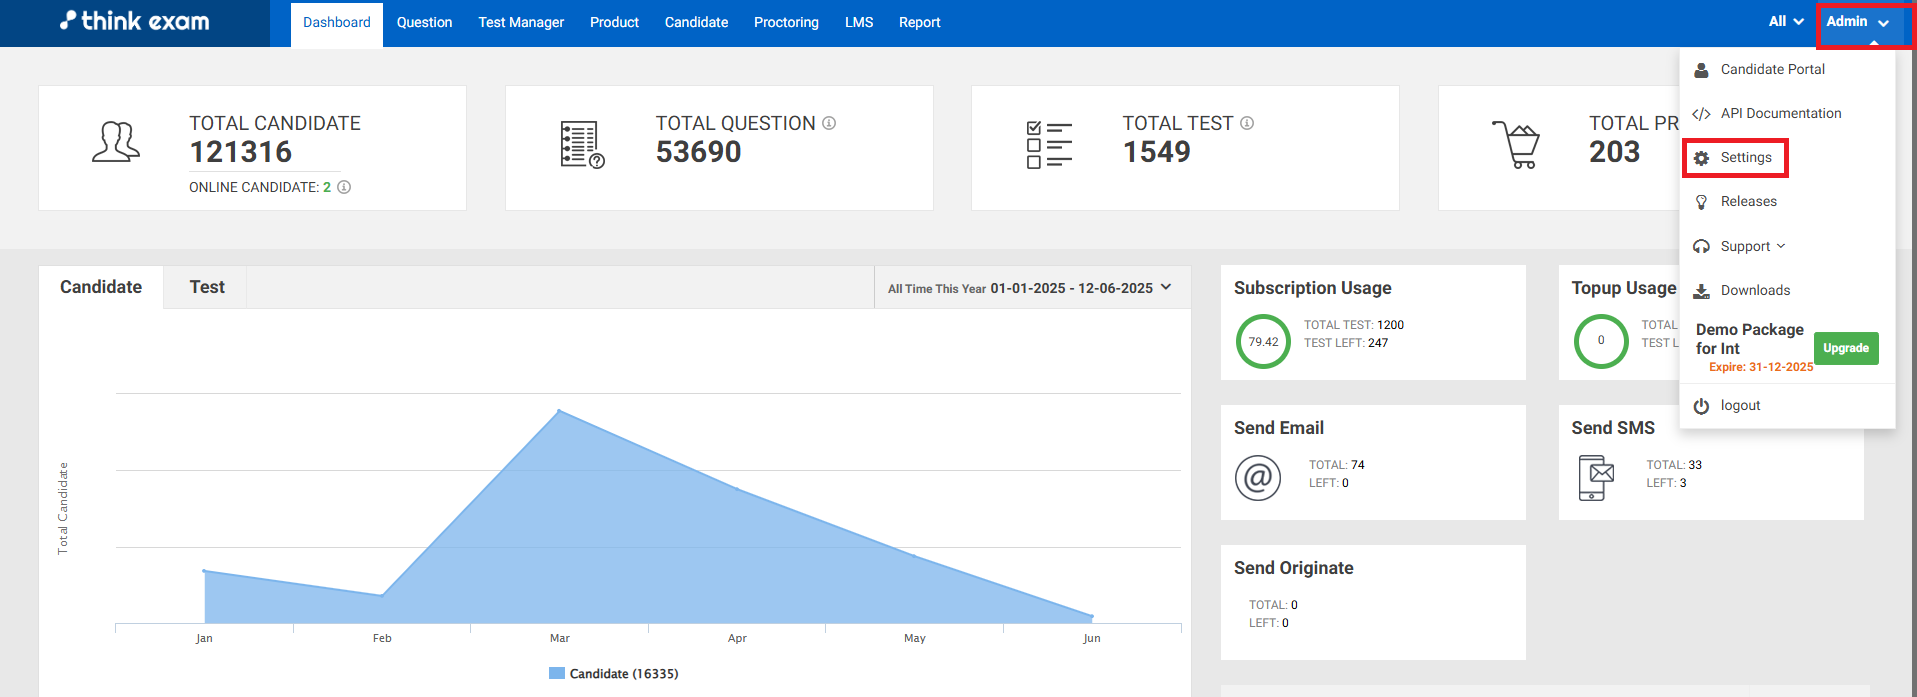Click info icon next to Online Candidate
Viewport: 1917px width, 697px height.
344,187
